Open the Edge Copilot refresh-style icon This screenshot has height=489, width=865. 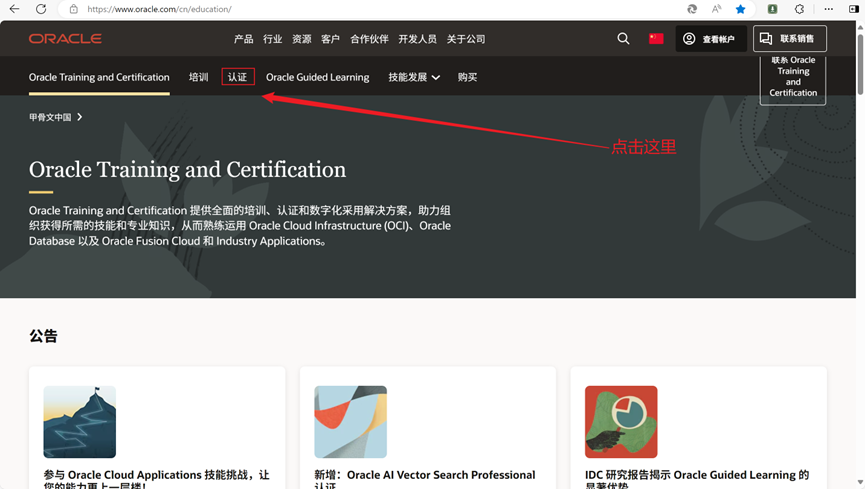coord(692,9)
